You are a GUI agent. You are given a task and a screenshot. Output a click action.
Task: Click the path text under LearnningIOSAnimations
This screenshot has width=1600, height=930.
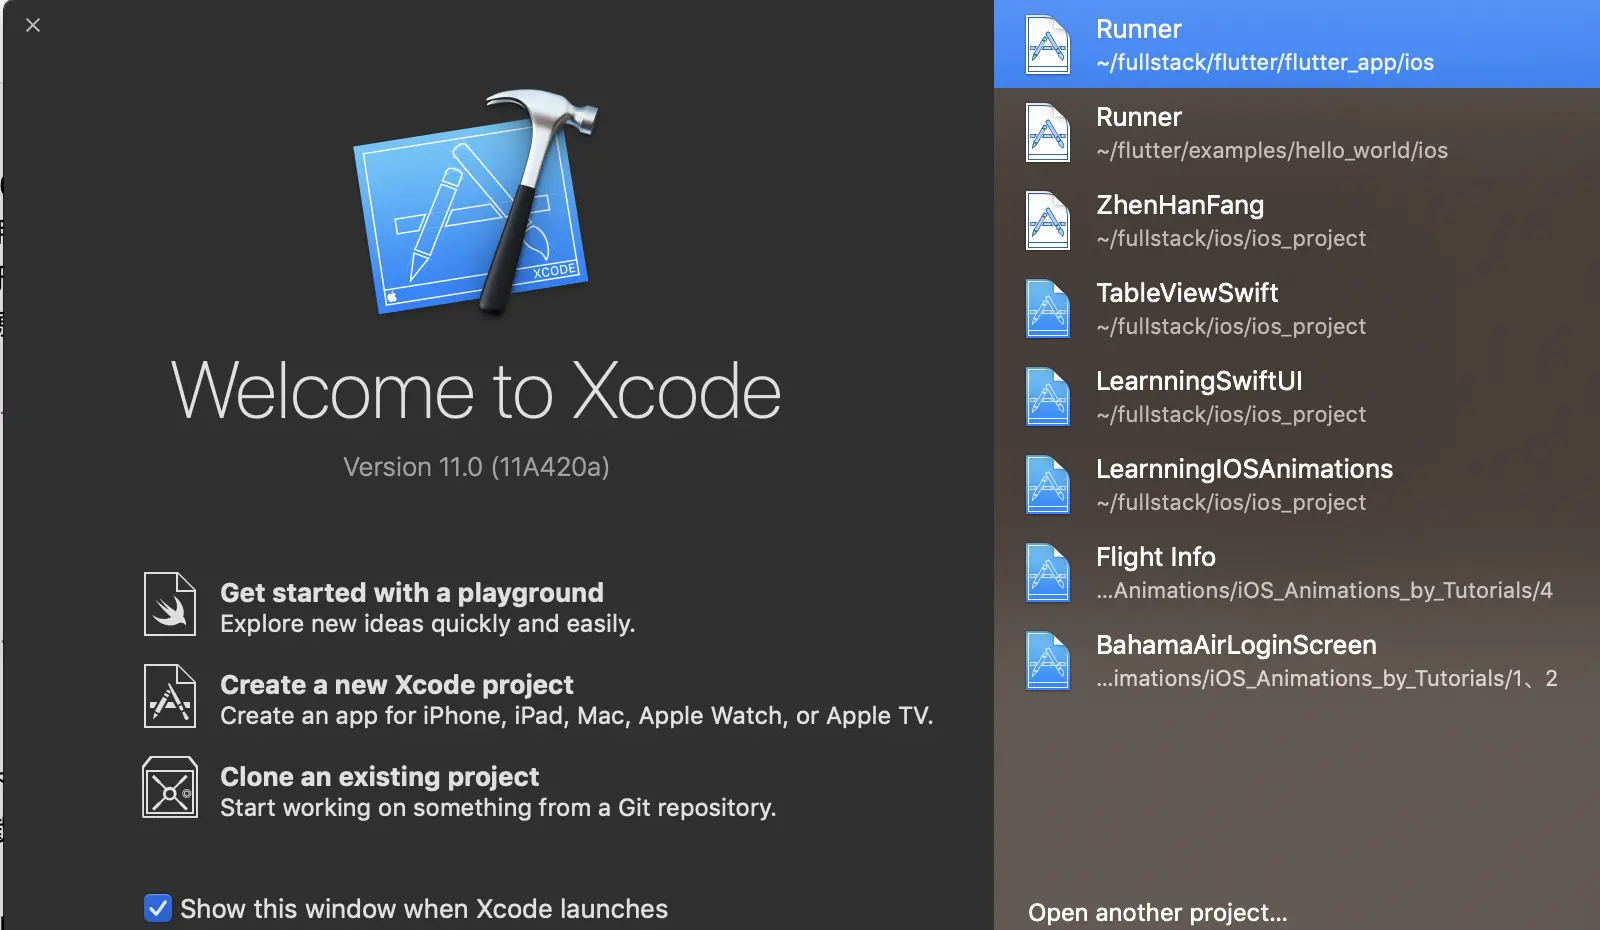click(1231, 502)
